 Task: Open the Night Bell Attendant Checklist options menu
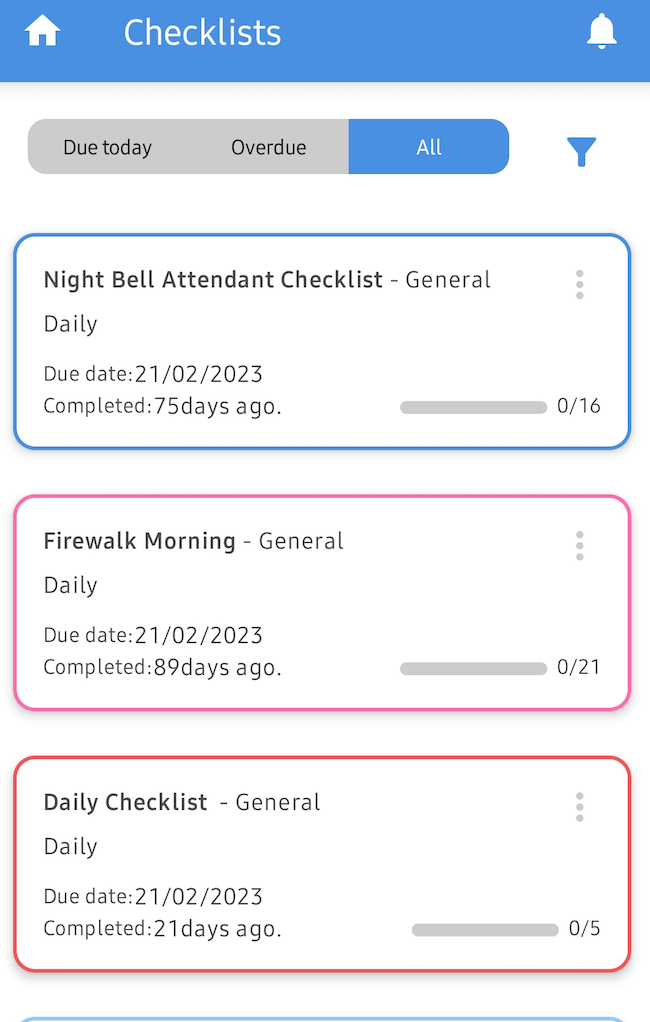point(579,284)
